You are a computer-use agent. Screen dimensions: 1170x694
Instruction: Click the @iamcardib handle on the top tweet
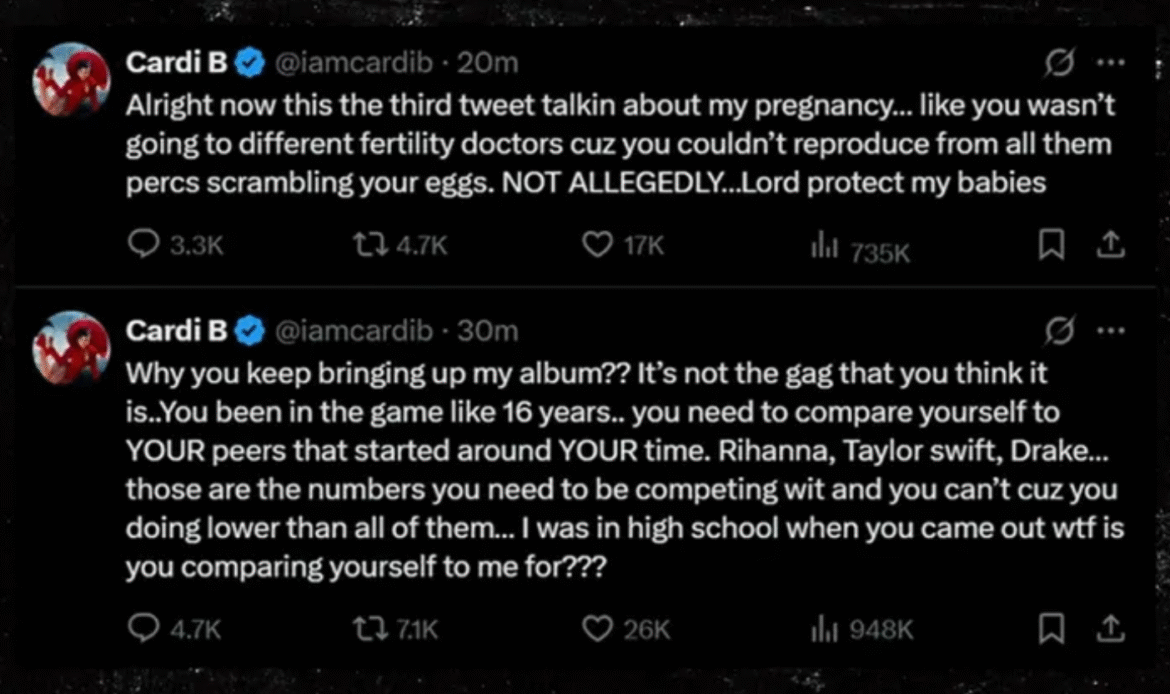[357, 62]
